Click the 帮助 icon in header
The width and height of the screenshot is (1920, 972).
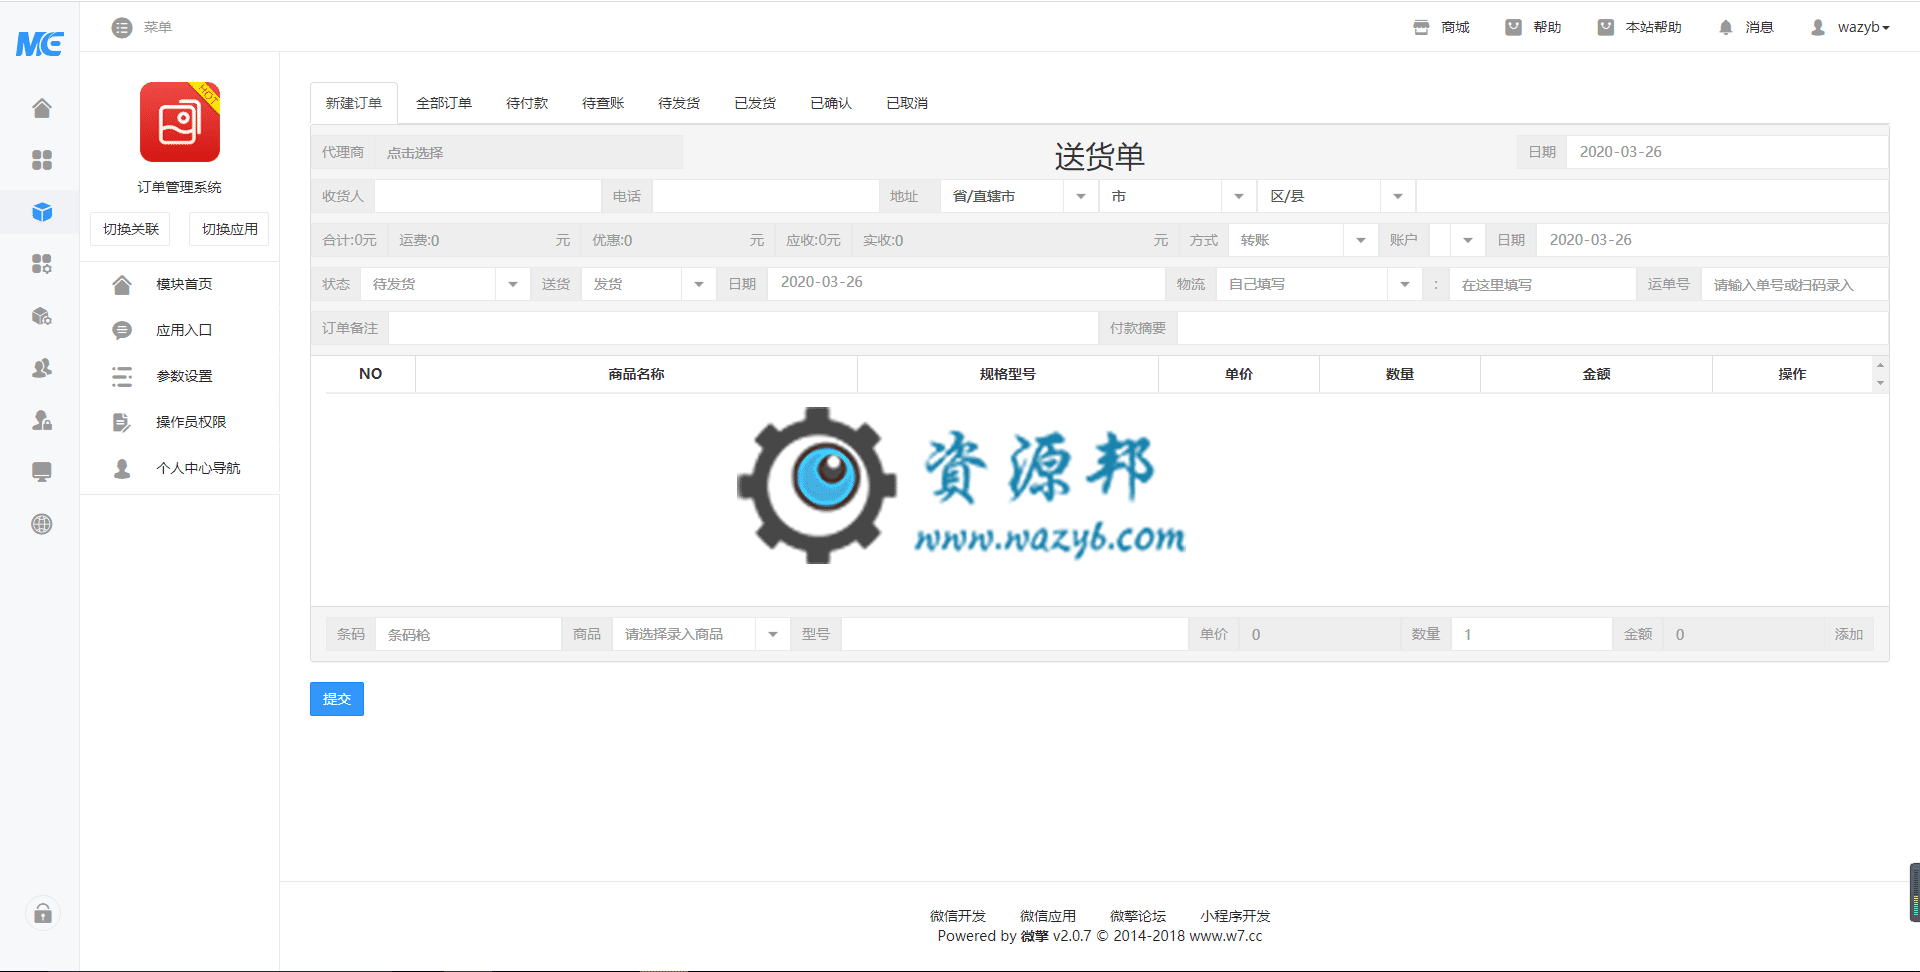pos(1513,28)
